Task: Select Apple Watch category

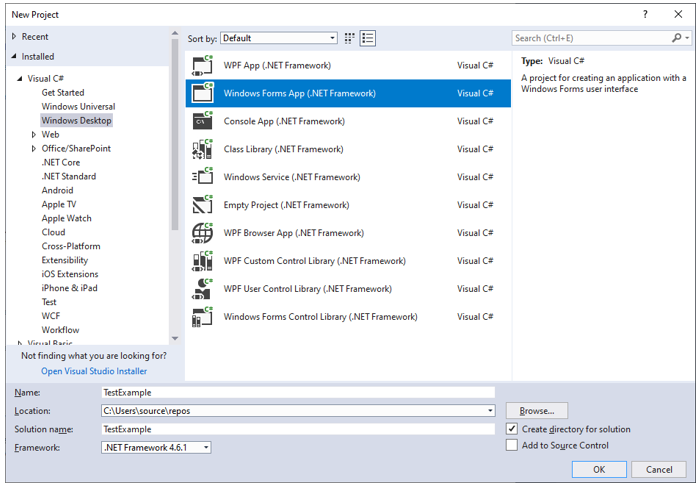Action: coord(66,218)
